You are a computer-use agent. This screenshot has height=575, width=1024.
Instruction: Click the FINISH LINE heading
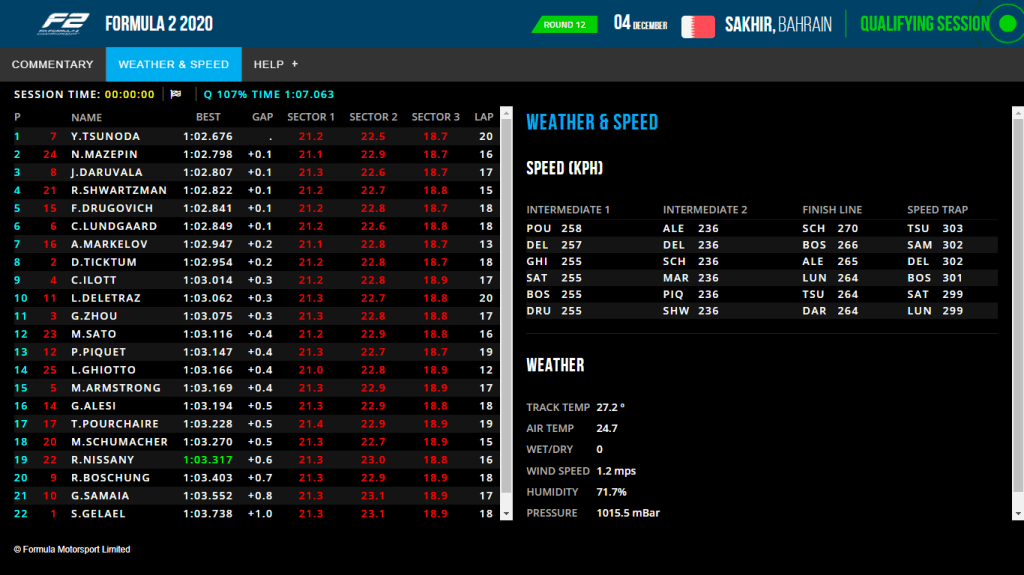point(832,210)
